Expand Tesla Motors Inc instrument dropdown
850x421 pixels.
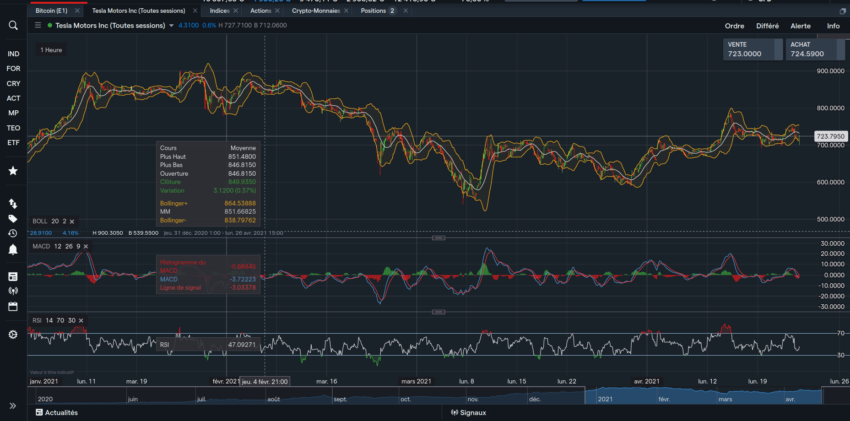click(171, 25)
